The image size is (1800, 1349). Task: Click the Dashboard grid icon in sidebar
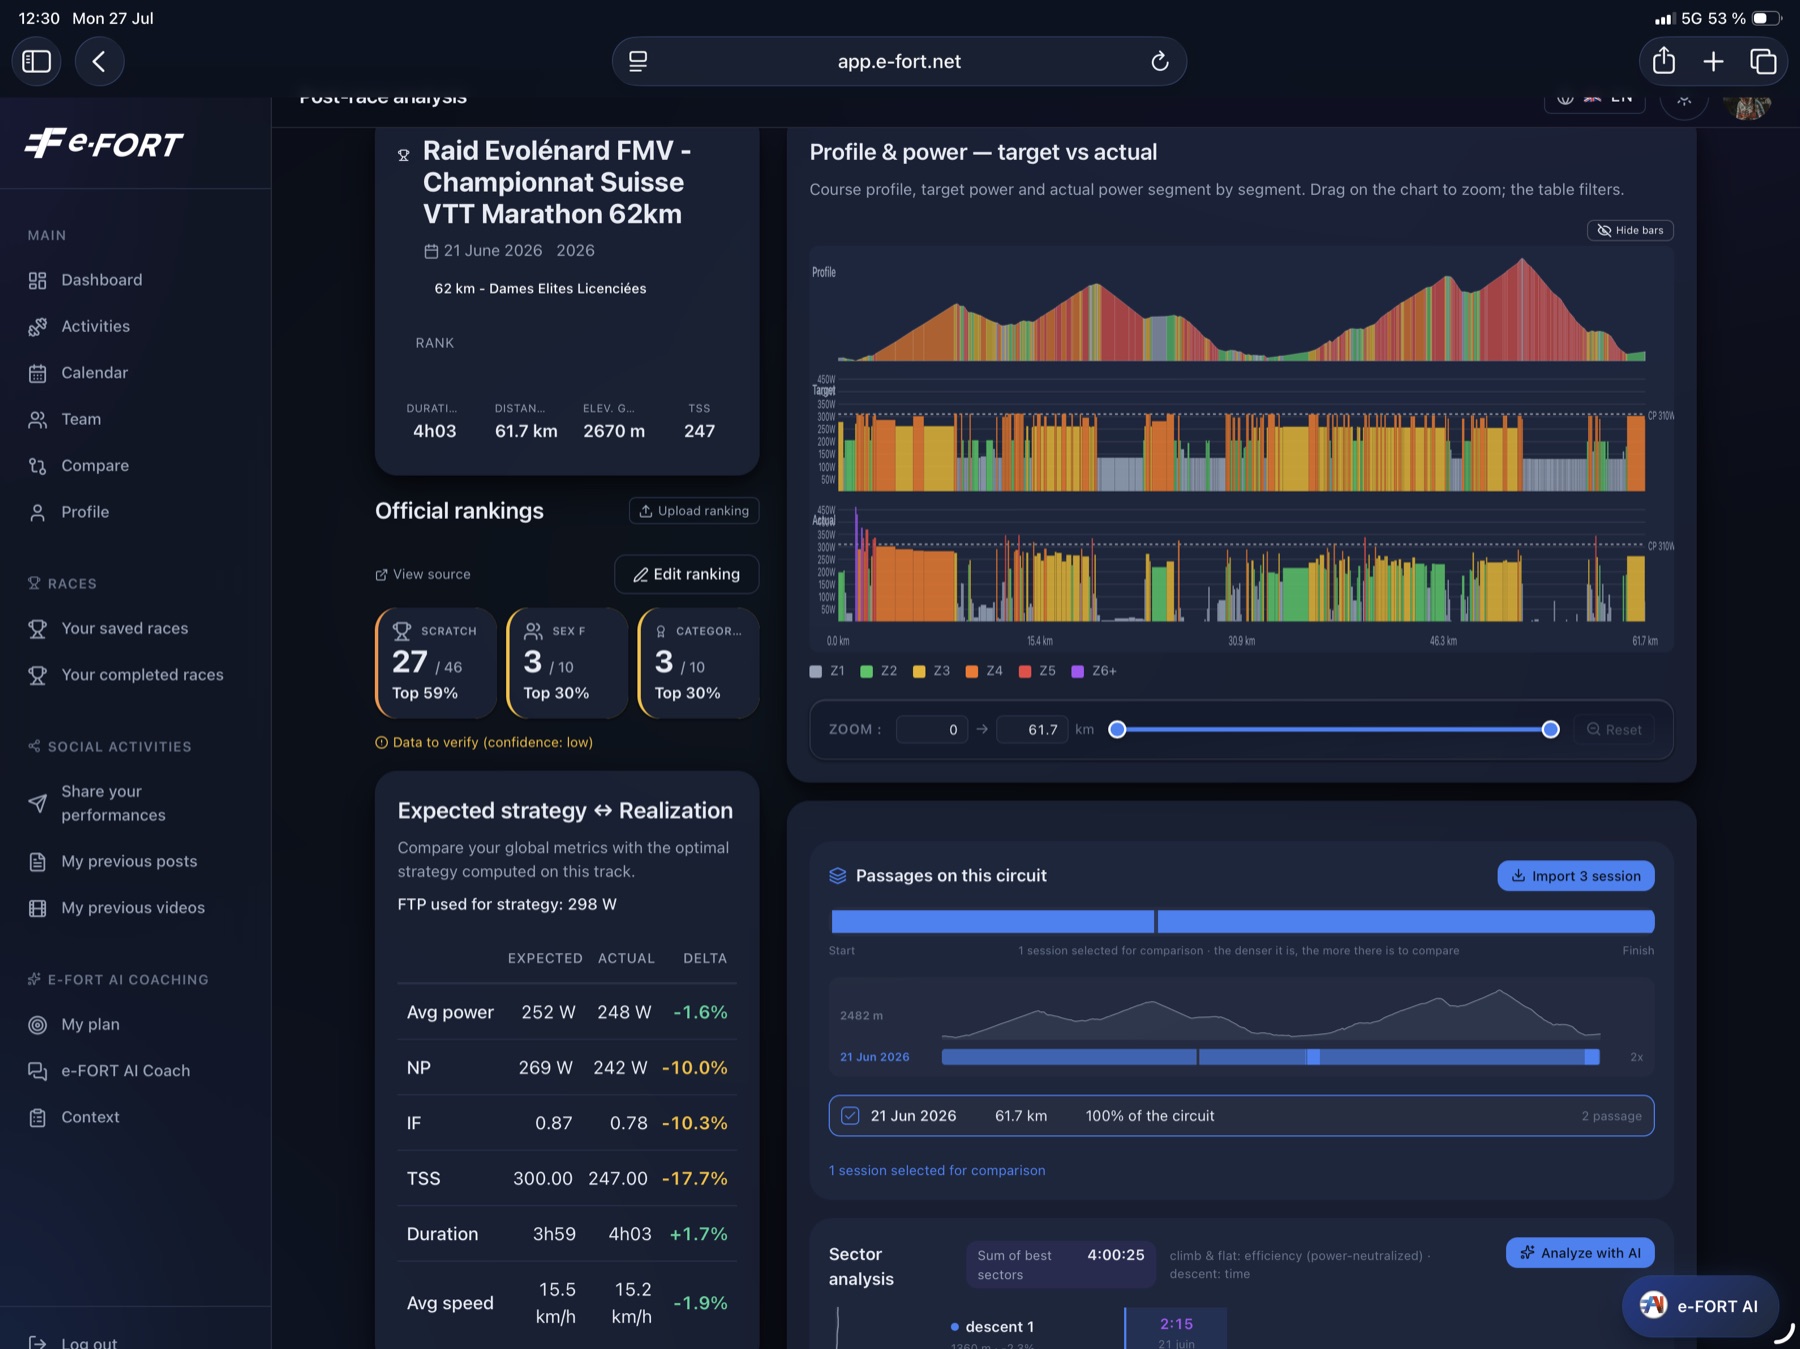click(37, 280)
